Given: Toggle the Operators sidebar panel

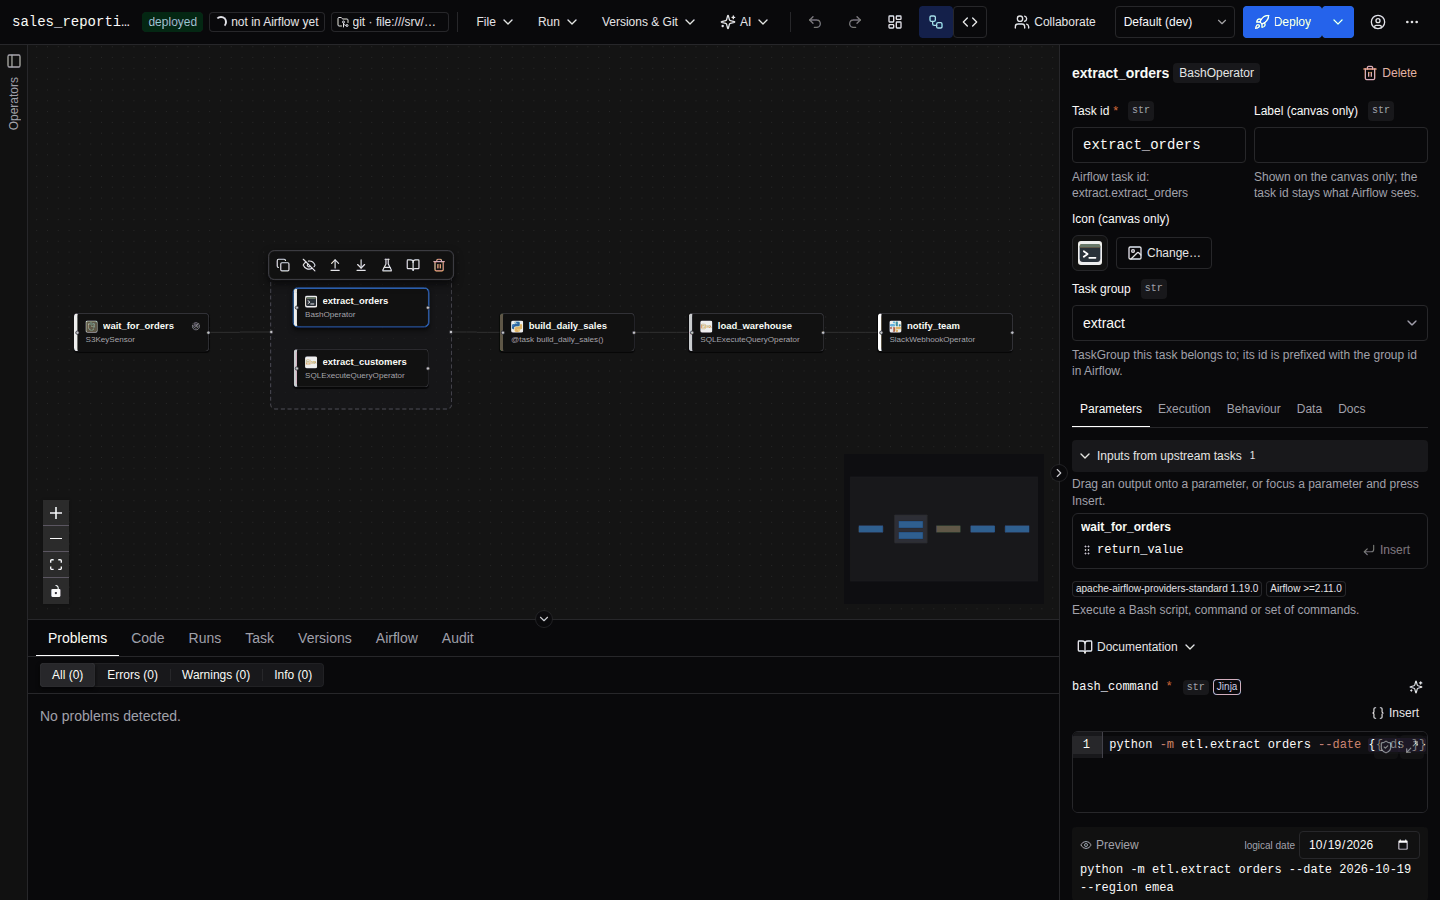Looking at the screenshot, I should [14, 61].
